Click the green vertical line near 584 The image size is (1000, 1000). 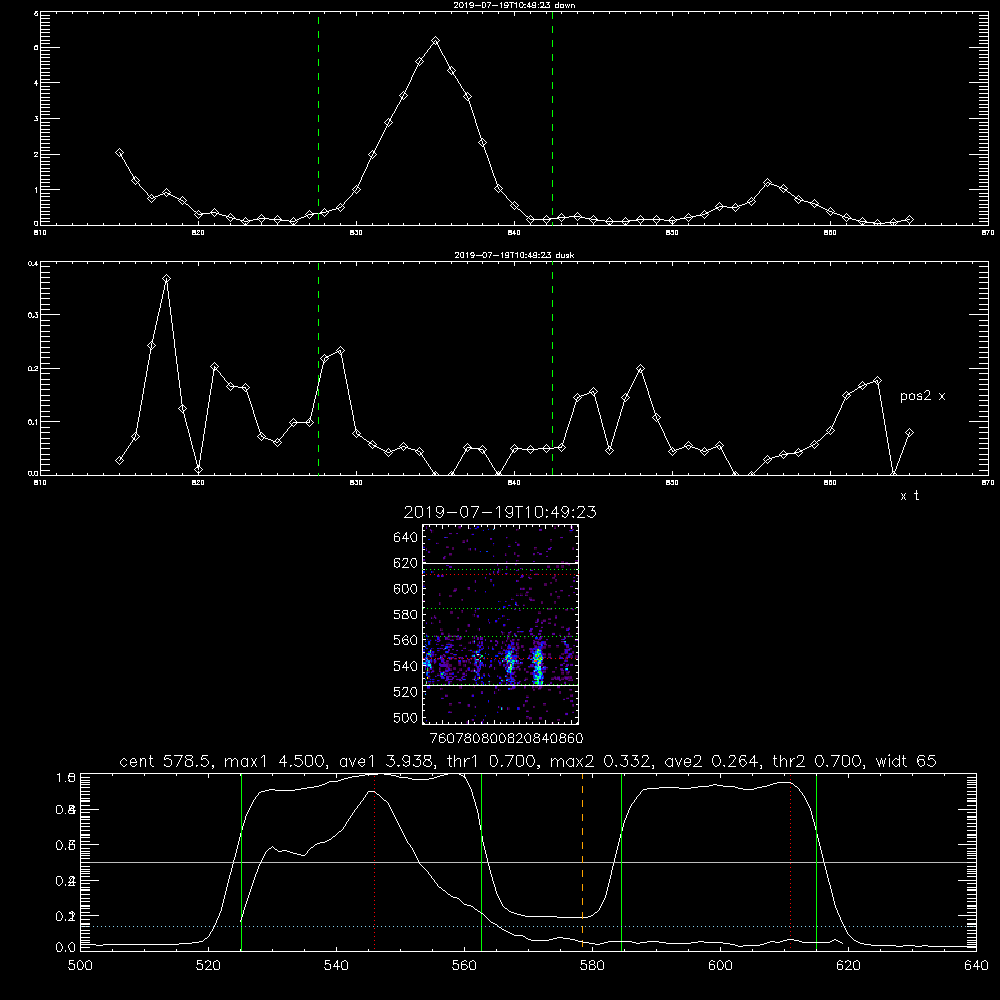[x=621, y=861]
